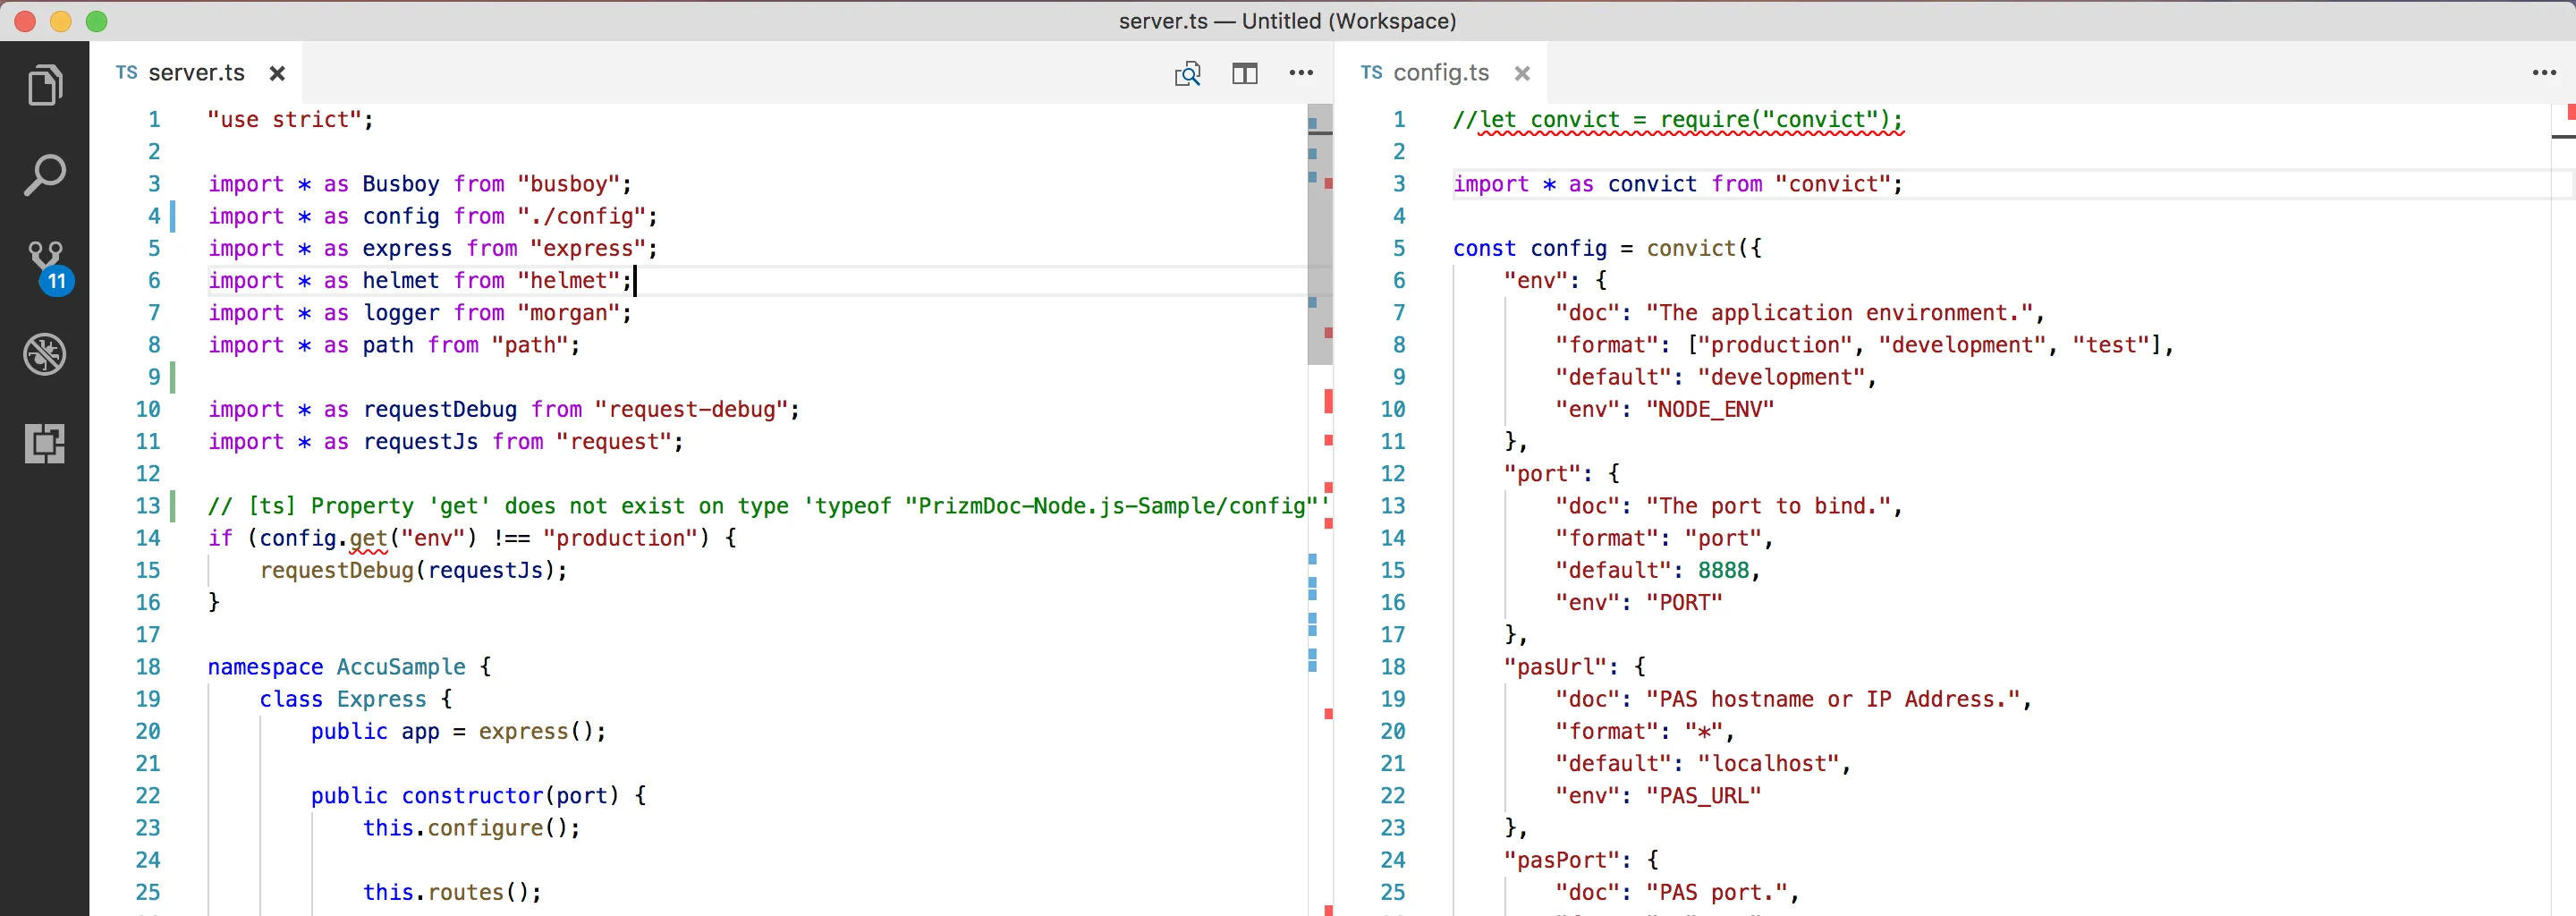Open the Search view in activity bar
This screenshot has width=2576, height=916.
coord(45,175)
